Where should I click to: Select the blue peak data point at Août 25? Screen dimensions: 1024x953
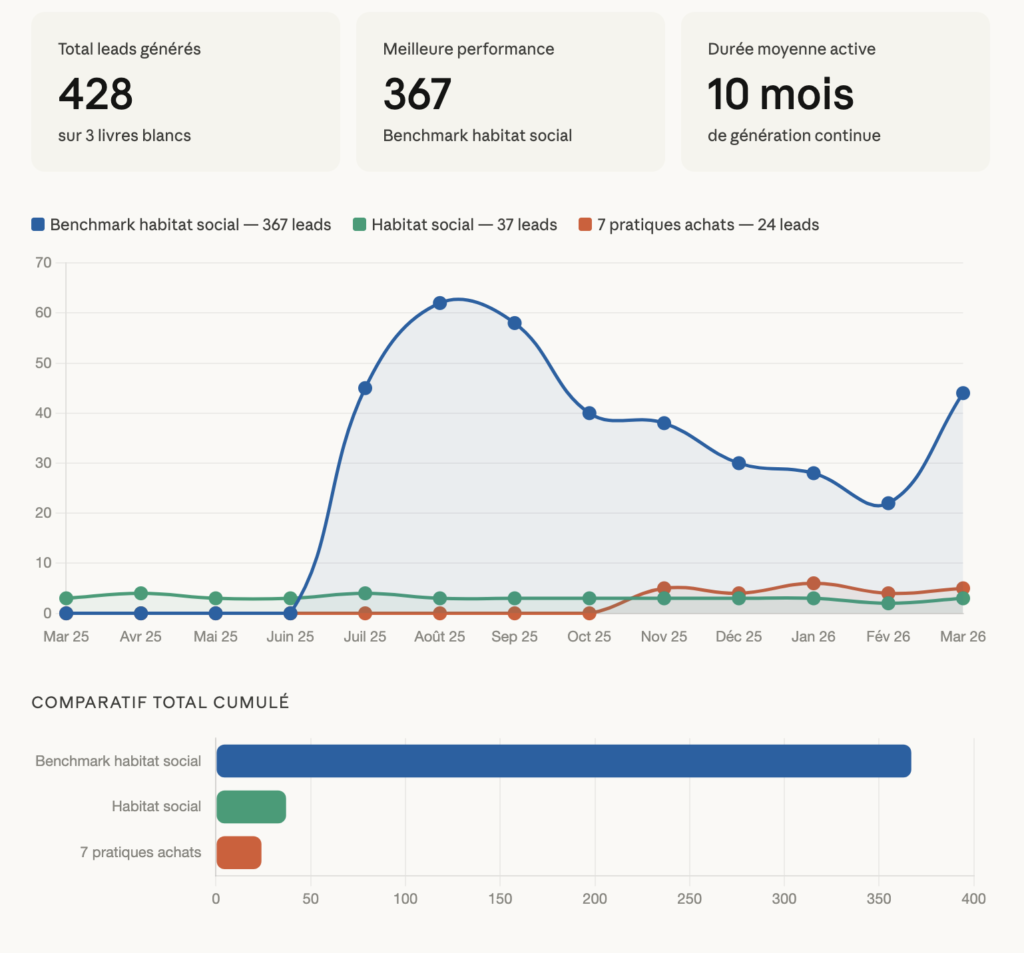440,303
